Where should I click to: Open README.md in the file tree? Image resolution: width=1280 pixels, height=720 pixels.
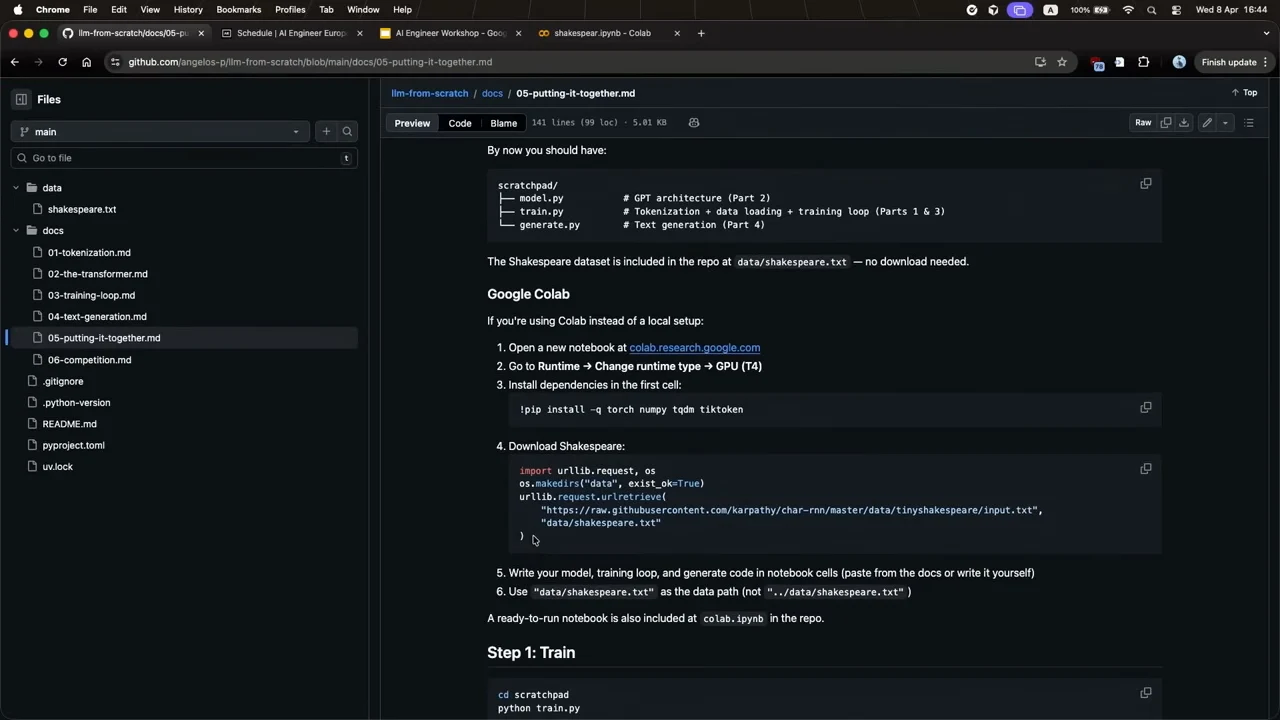click(69, 424)
